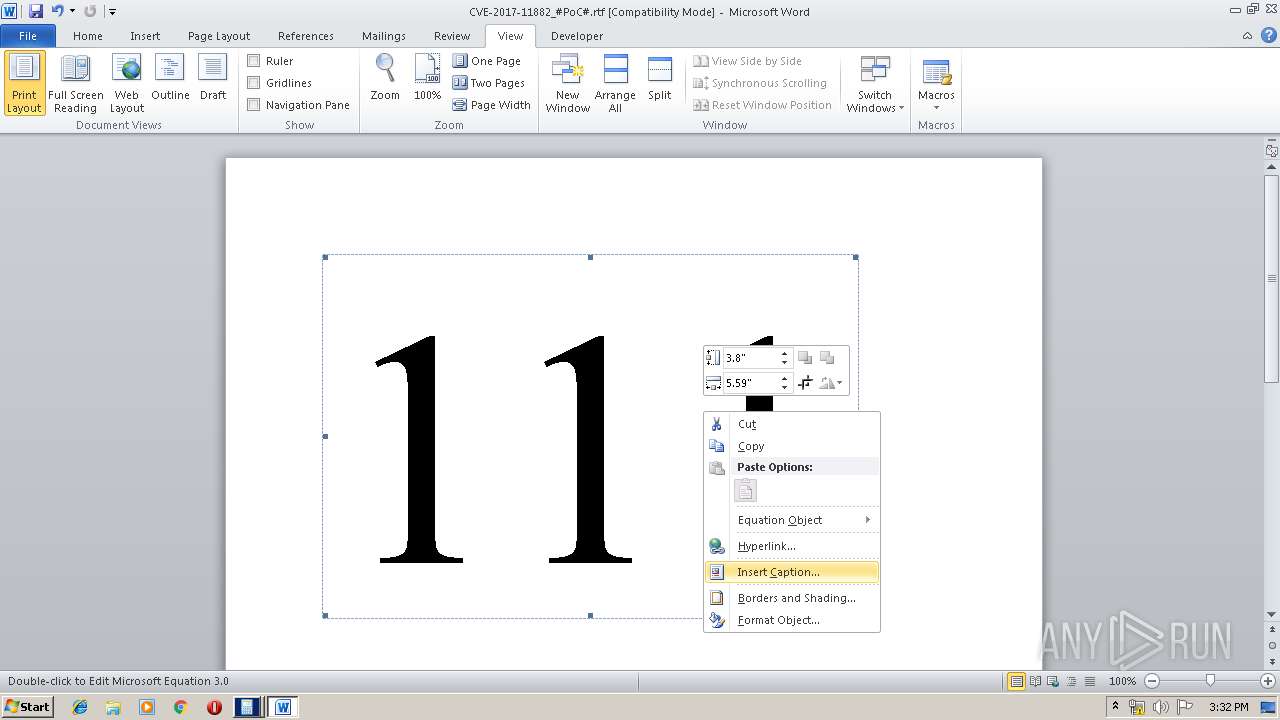Open Opera browser from taskbar

tap(214, 707)
